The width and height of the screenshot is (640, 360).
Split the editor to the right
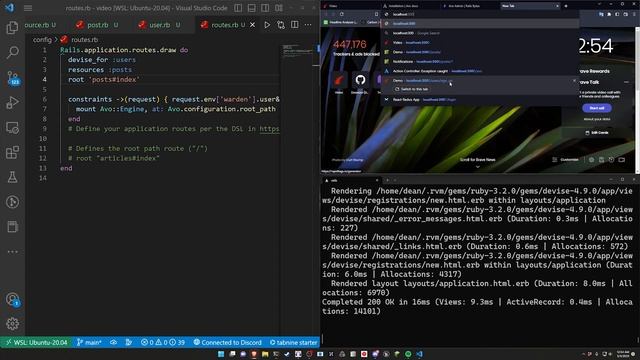[x=295, y=25]
